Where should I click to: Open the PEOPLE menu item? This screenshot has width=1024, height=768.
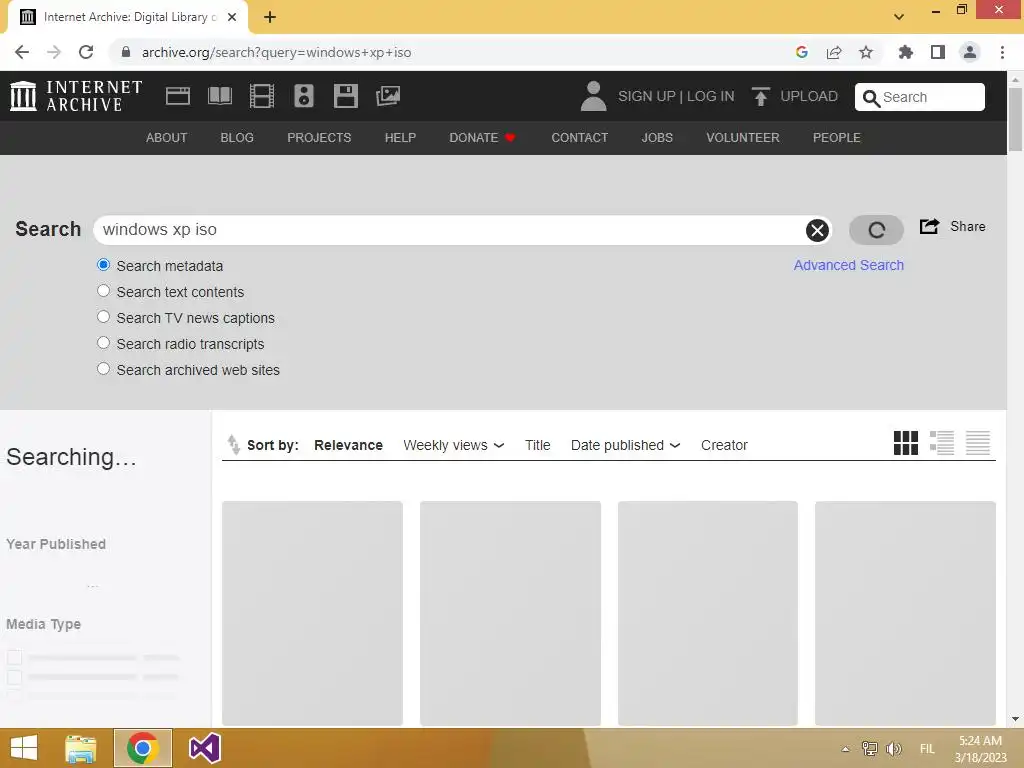[x=837, y=138]
